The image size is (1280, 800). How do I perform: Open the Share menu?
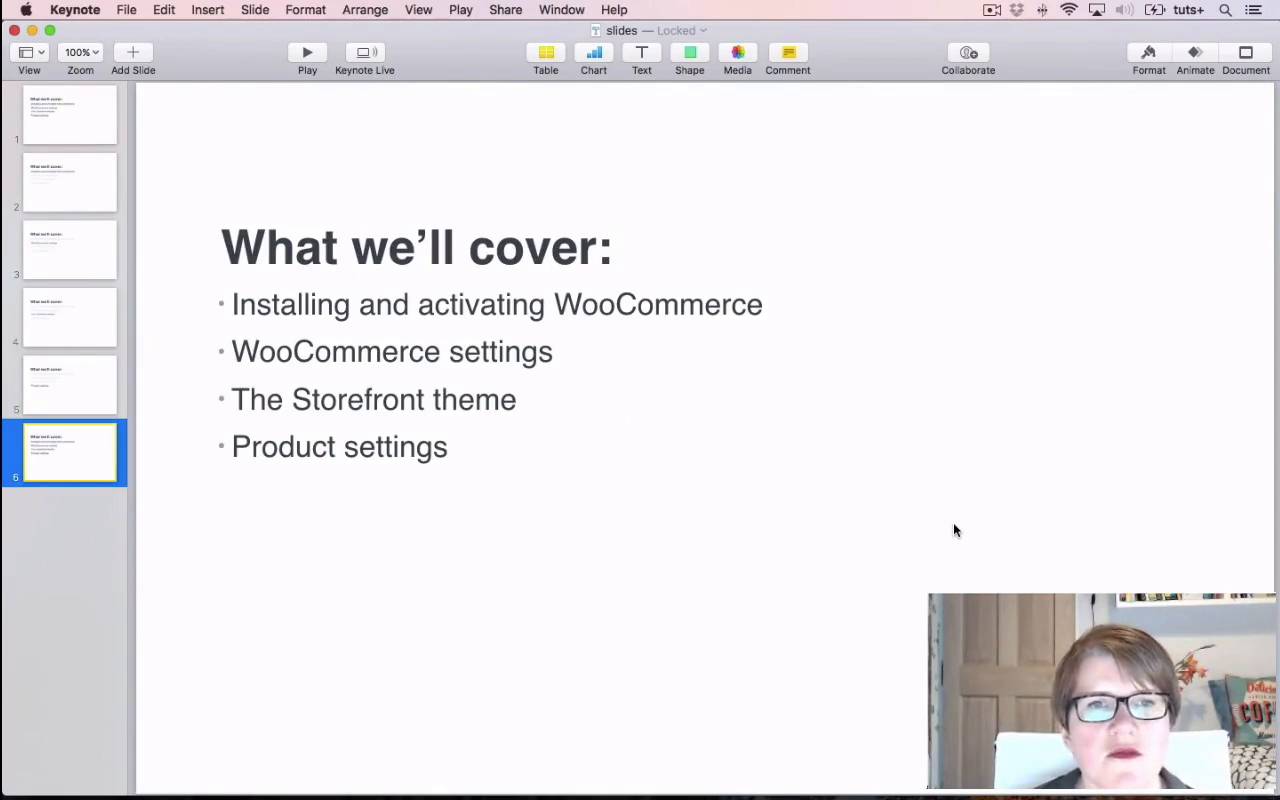click(x=506, y=10)
